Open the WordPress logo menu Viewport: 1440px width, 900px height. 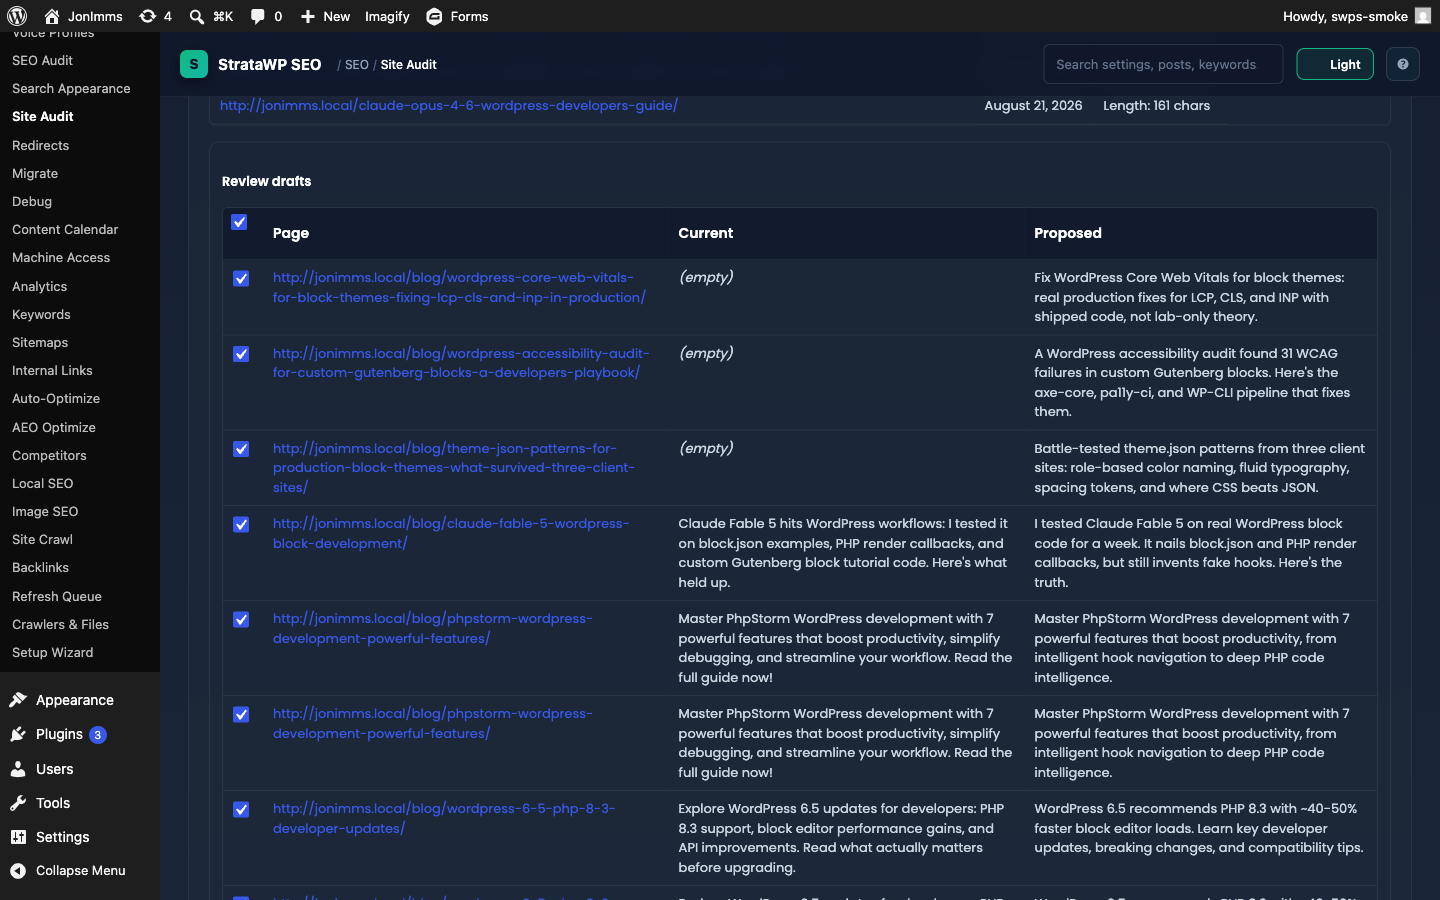point(17,16)
